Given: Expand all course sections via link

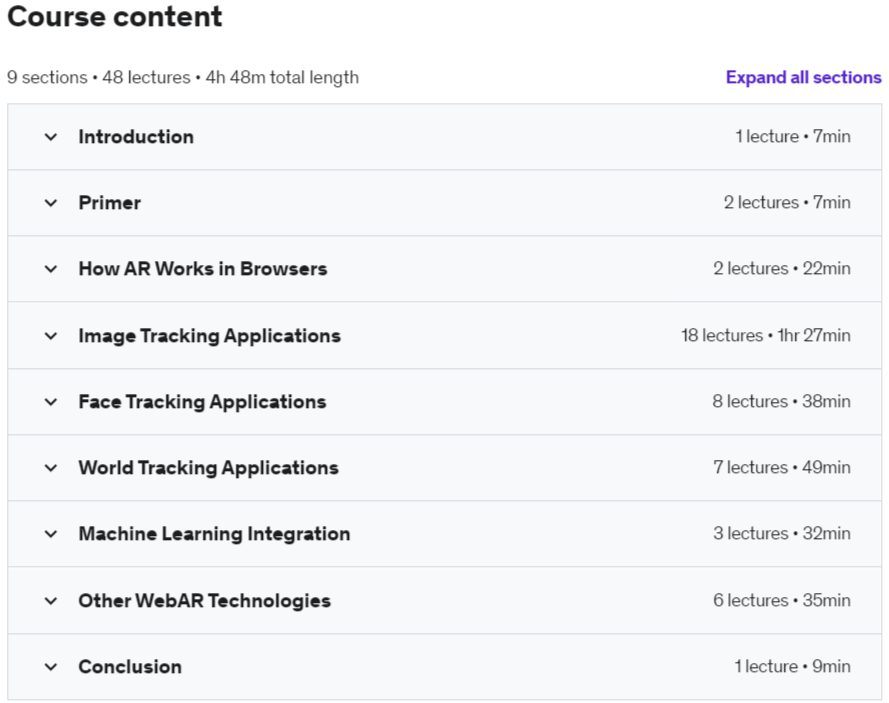Looking at the screenshot, I should (x=803, y=78).
